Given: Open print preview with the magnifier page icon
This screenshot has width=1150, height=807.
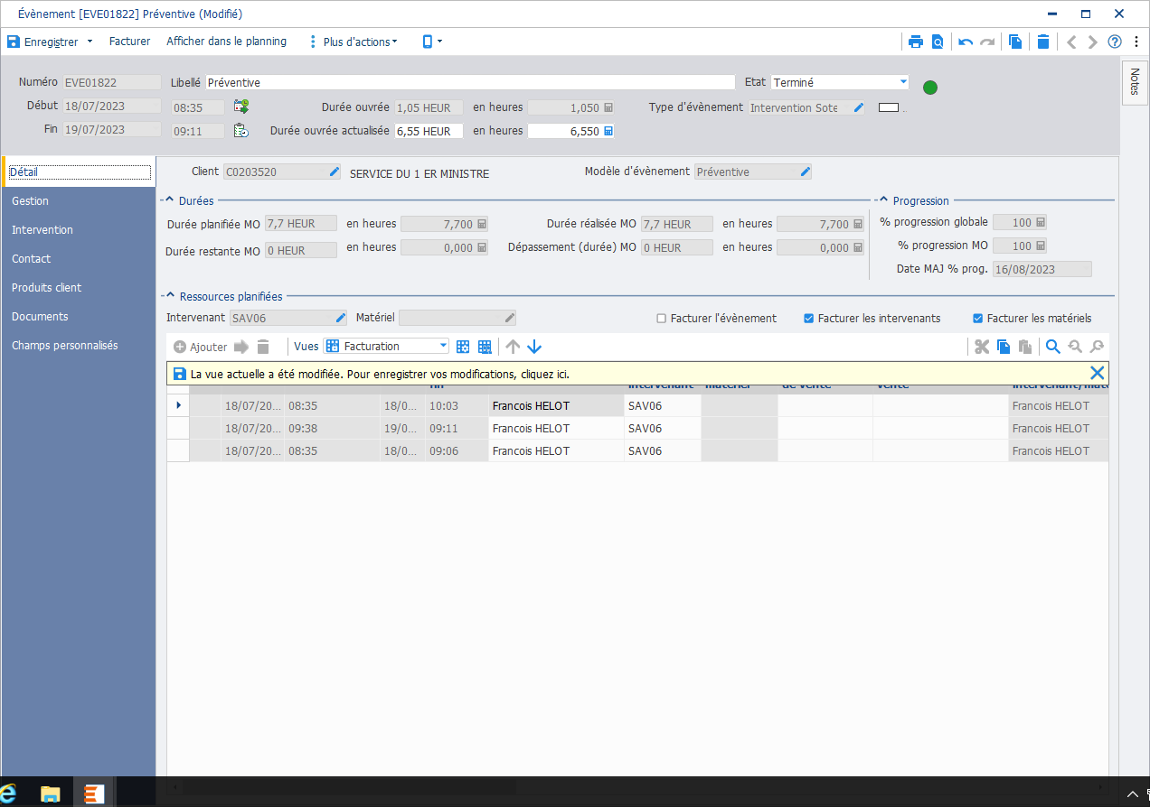Looking at the screenshot, I should click(937, 42).
